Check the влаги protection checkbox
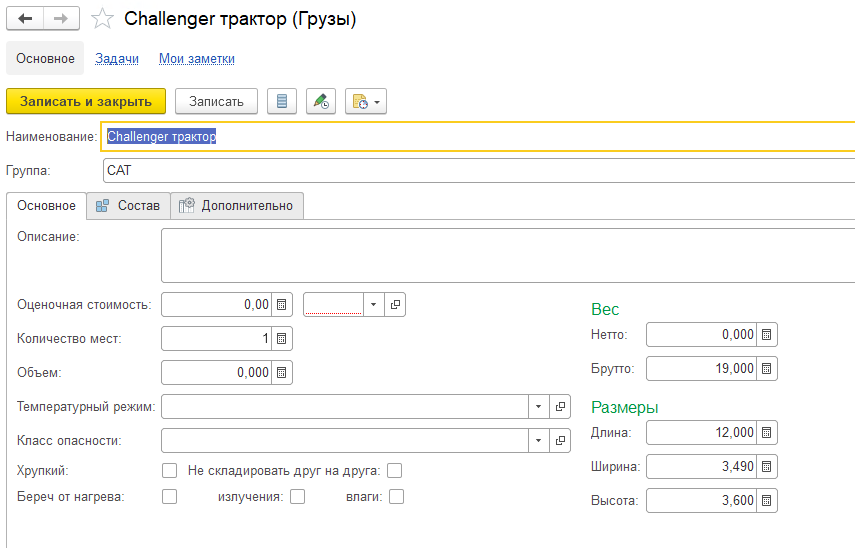855x548 pixels. coord(397,496)
